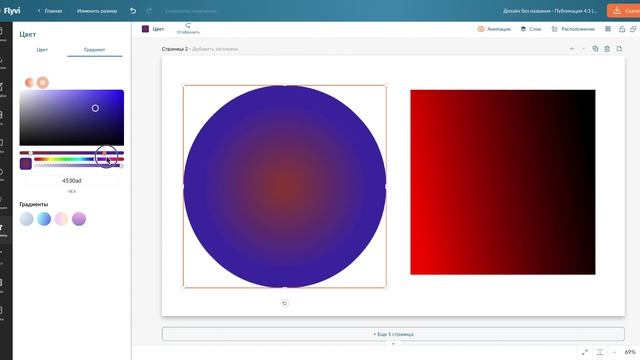Apply the light gray-blue gradient preset
The image size is (640, 360).
click(x=27, y=219)
